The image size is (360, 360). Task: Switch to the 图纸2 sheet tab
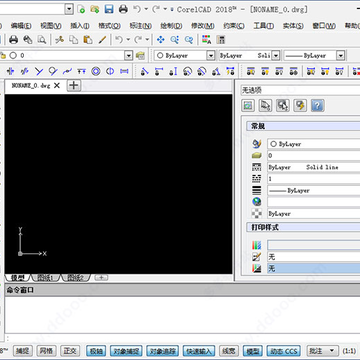tap(75, 278)
